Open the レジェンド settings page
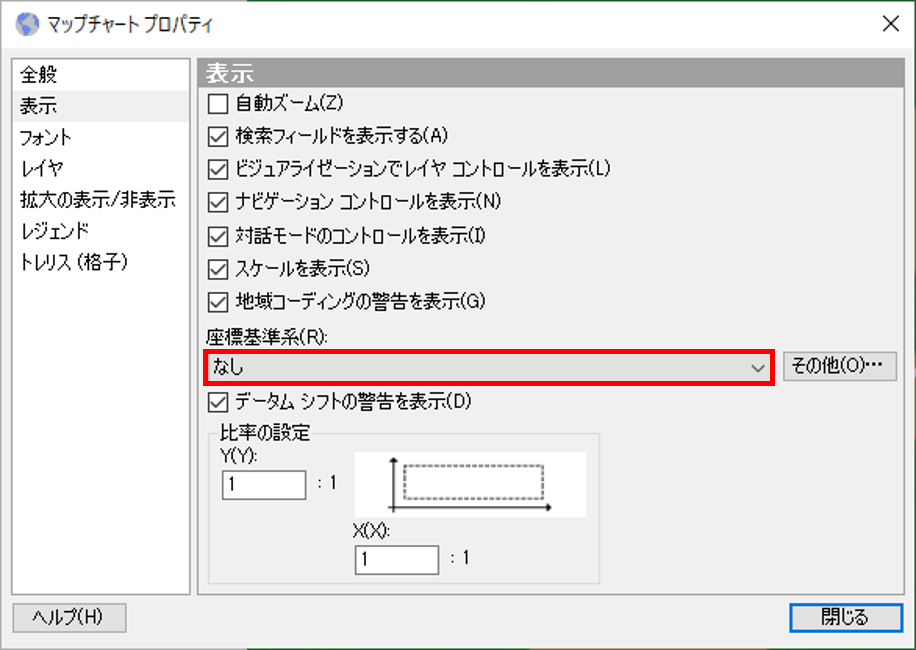Image resolution: width=916 pixels, height=650 pixels. pyautogui.click(x=99, y=231)
